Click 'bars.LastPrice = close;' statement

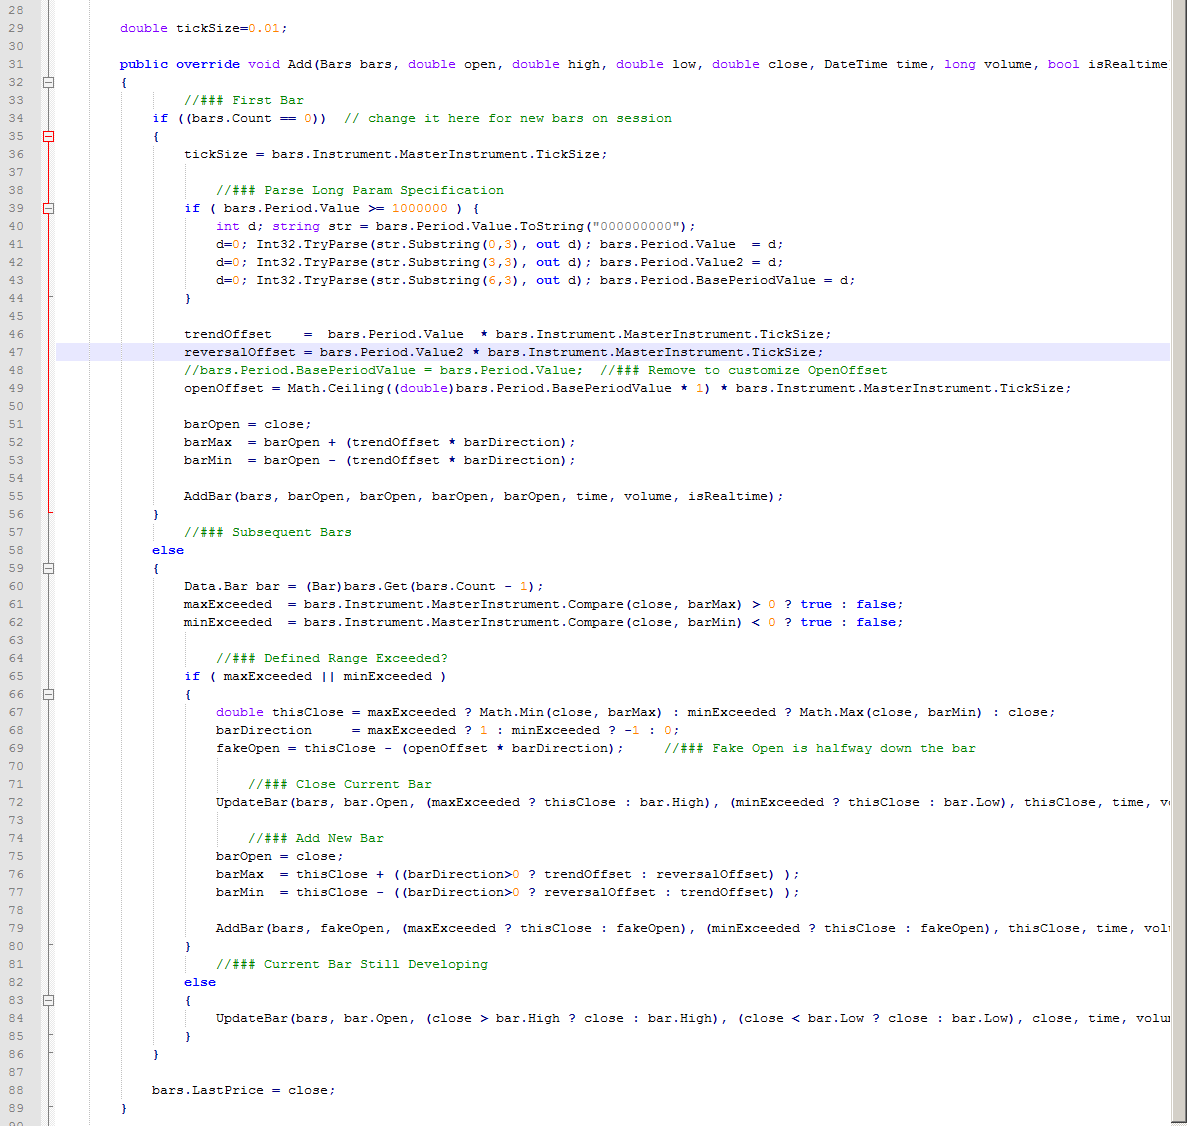[244, 1090]
